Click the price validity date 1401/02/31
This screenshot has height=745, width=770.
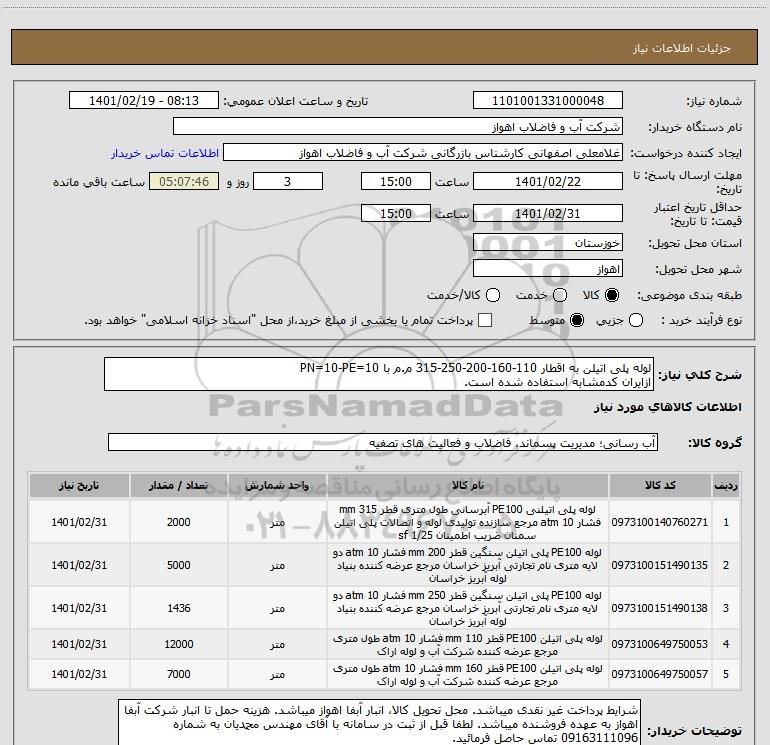tap(548, 213)
